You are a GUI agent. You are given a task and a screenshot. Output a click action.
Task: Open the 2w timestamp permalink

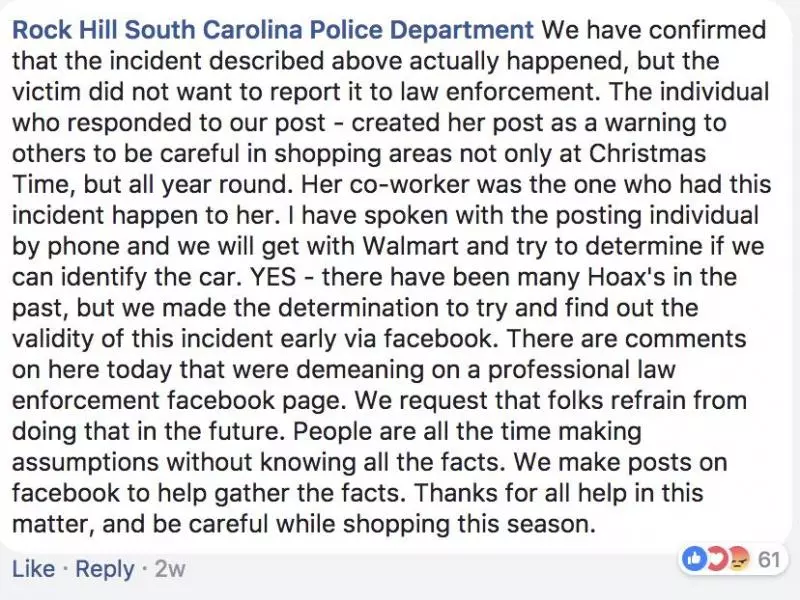click(x=169, y=569)
